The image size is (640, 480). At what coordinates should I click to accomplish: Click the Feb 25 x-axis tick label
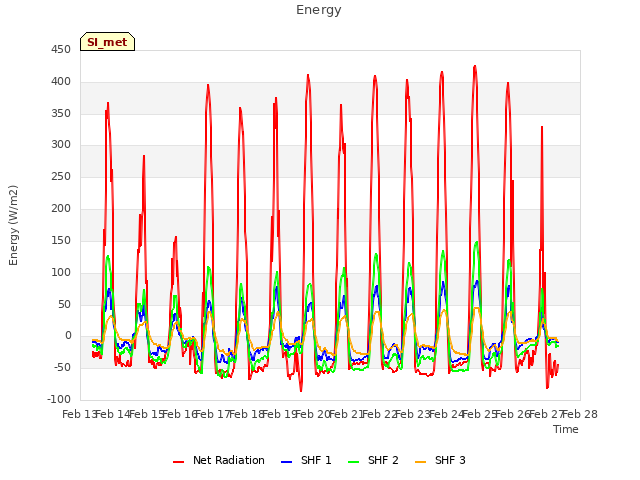480,414
